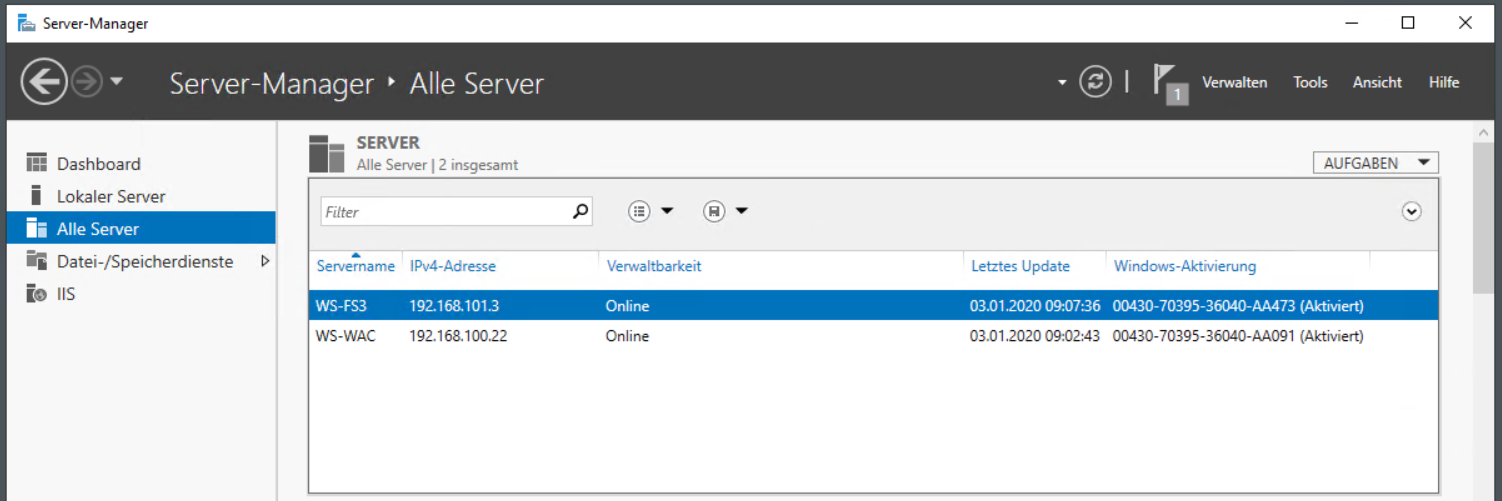
Task: Open dropdown arrow next to save query
Action: click(x=741, y=211)
